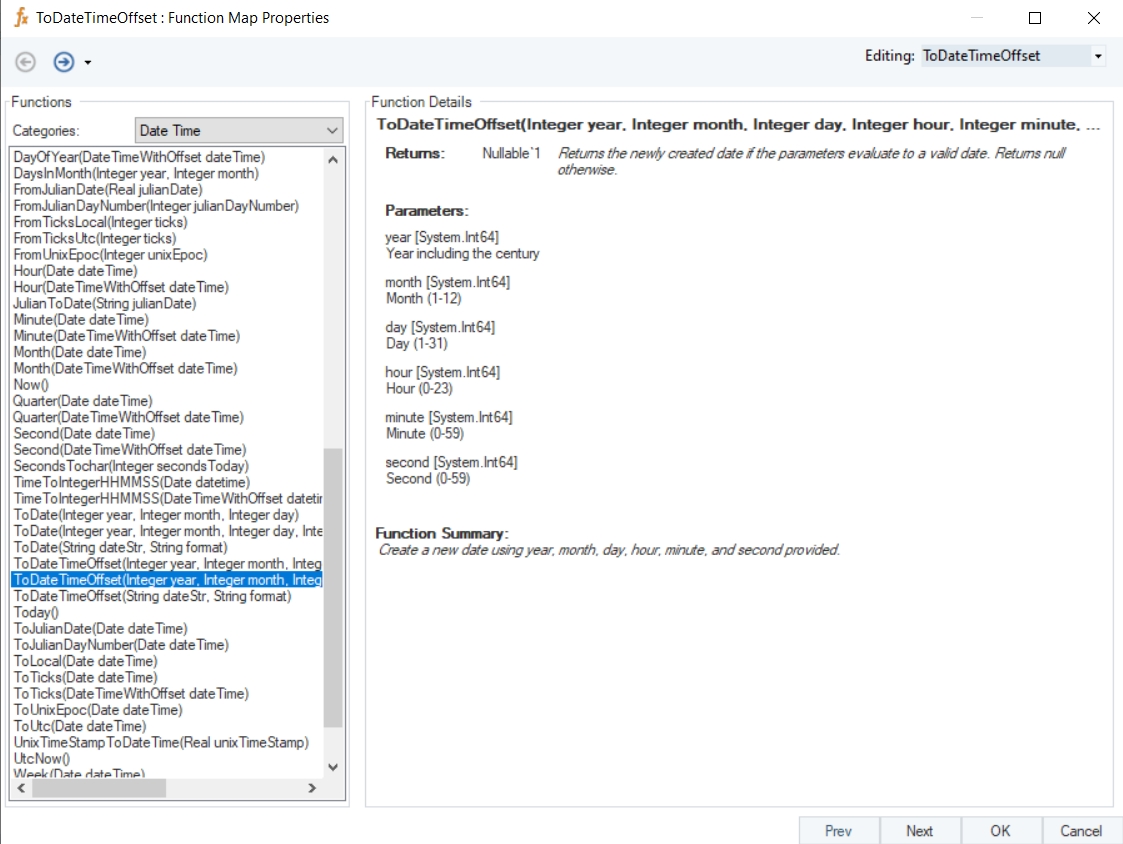Pick ToDate(String dateStr, String format)
This screenshot has height=844, width=1123.
point(120,547)
